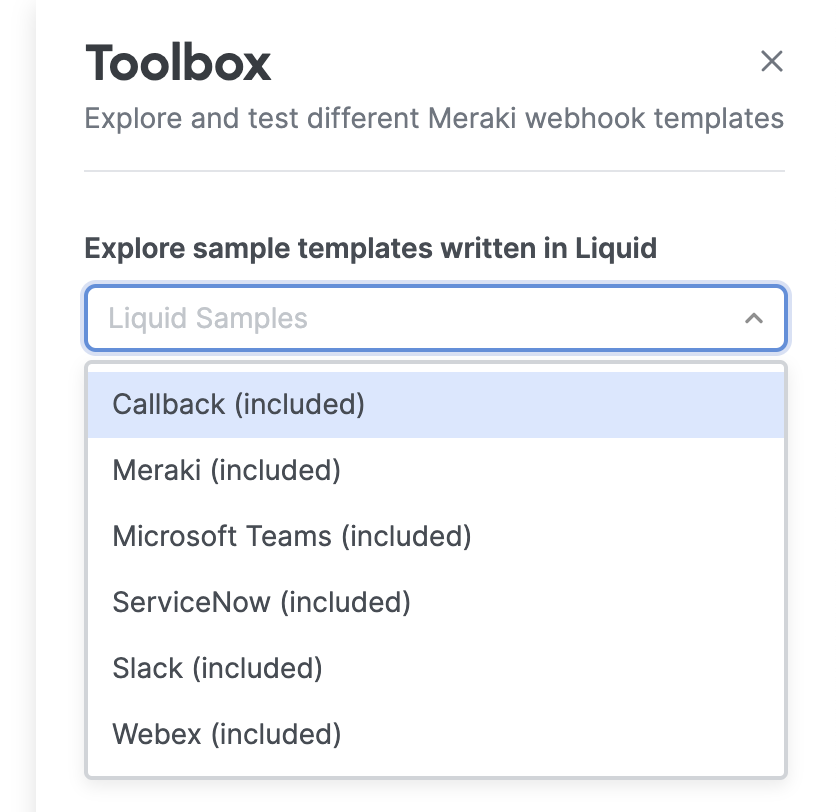Image resolution: width=836 pixels, height=812 pixels.
Task: Choose the Slack (included) sample
Action: click(x=436, y=668)
